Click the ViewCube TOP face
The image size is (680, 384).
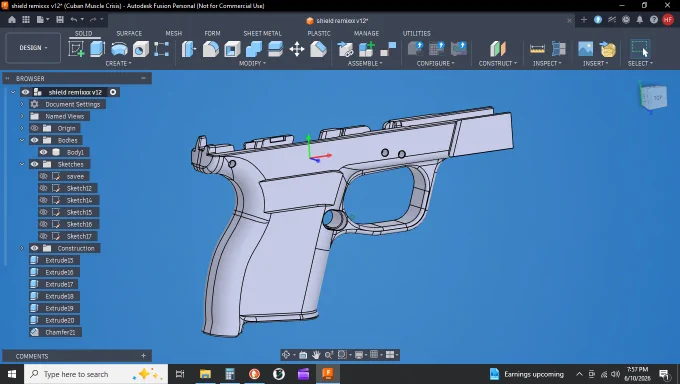(657, 98)
